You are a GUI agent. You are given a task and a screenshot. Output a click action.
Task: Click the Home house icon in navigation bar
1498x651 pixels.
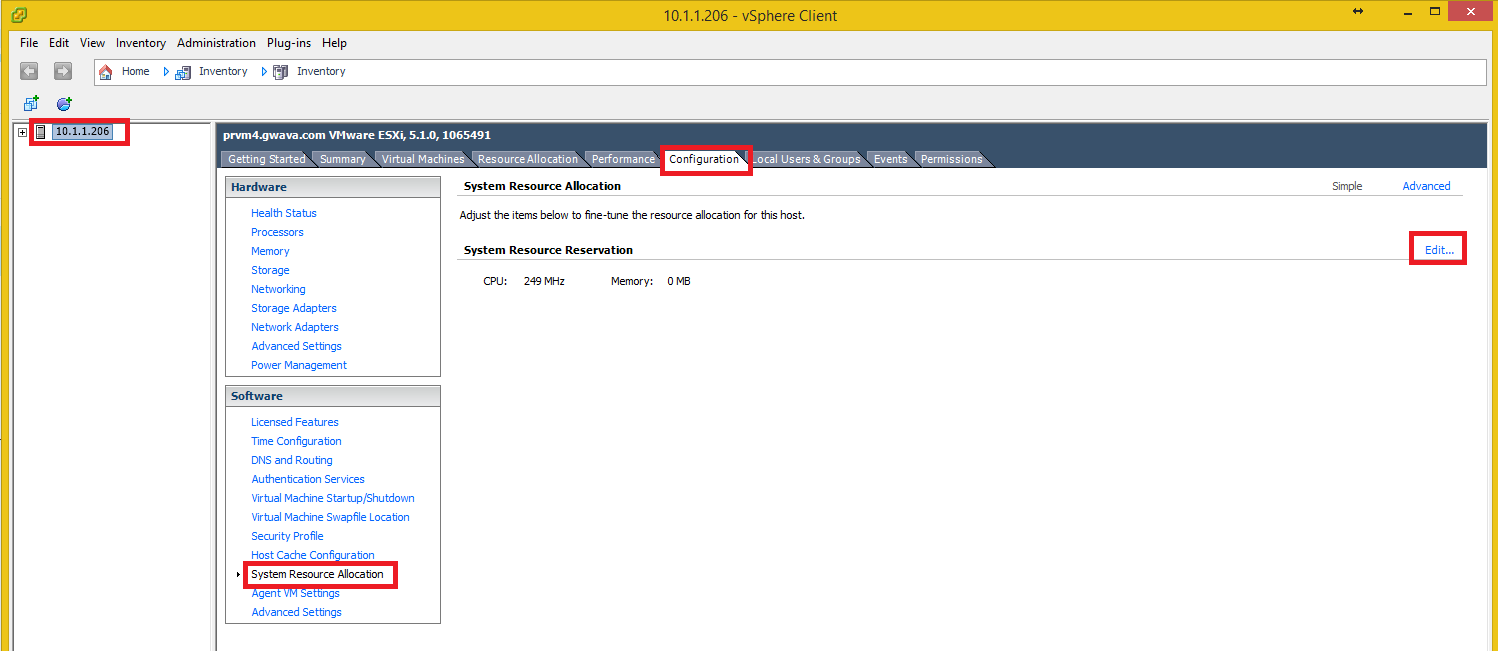click(106, 72)
